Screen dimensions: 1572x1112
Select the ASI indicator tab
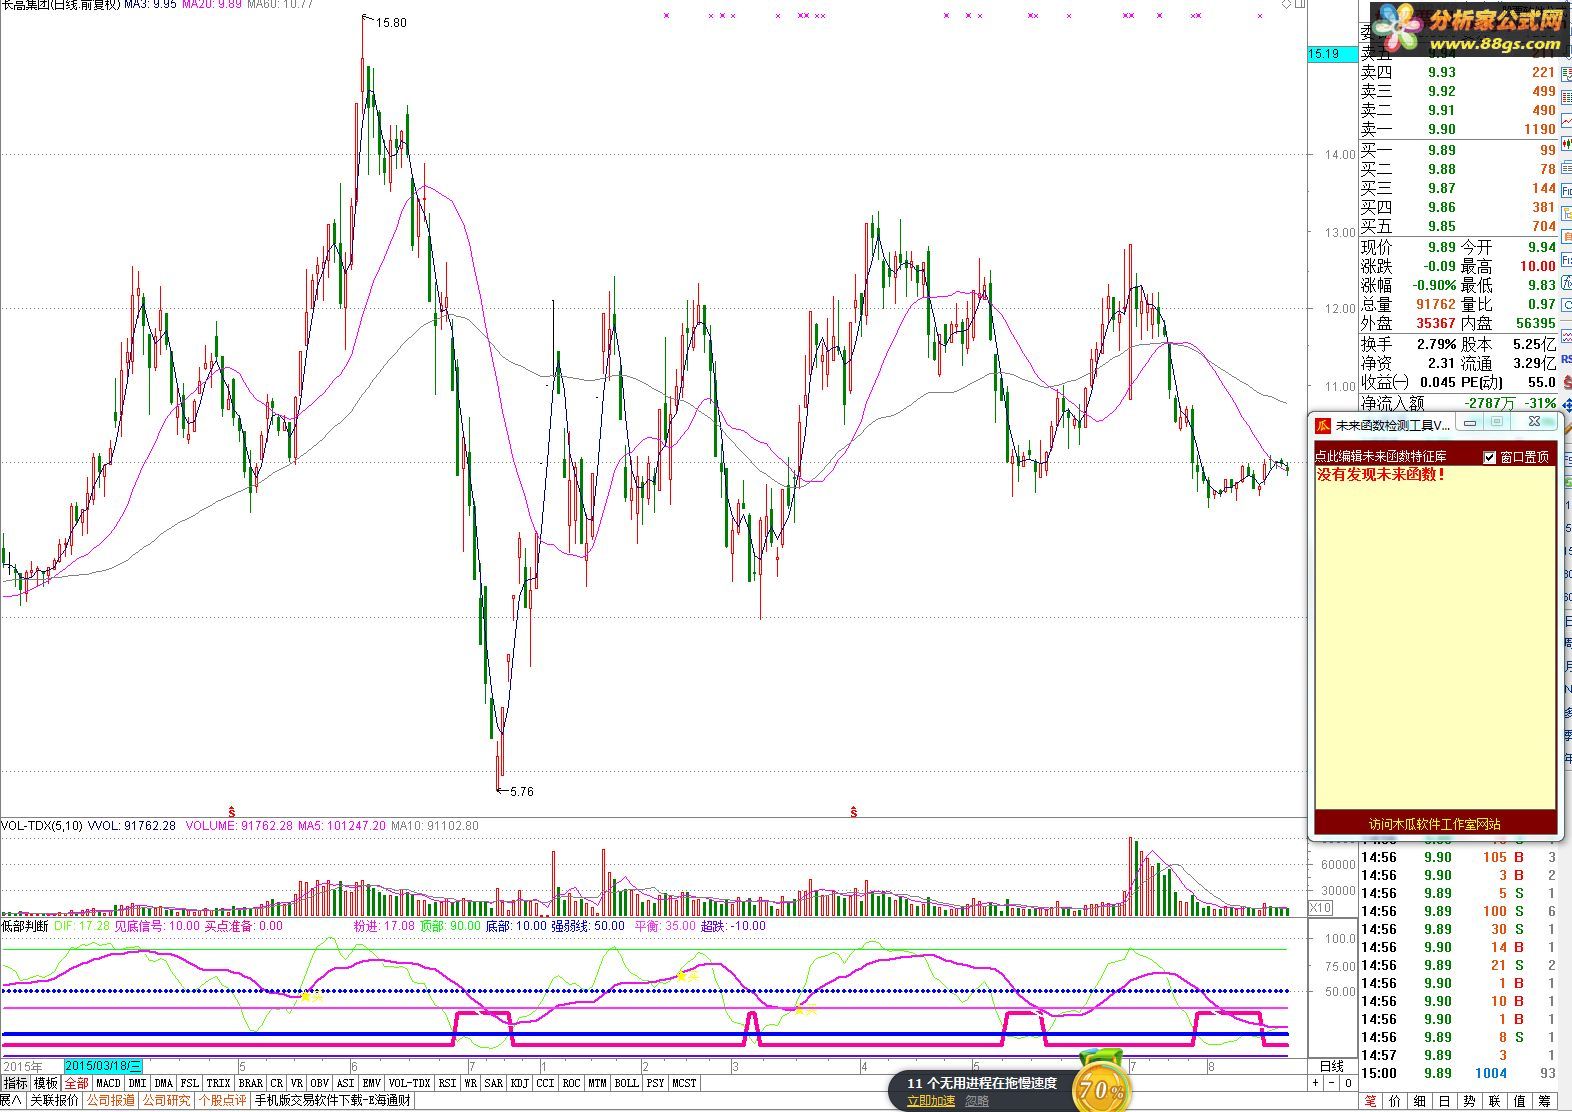(x=346, y=1083)
